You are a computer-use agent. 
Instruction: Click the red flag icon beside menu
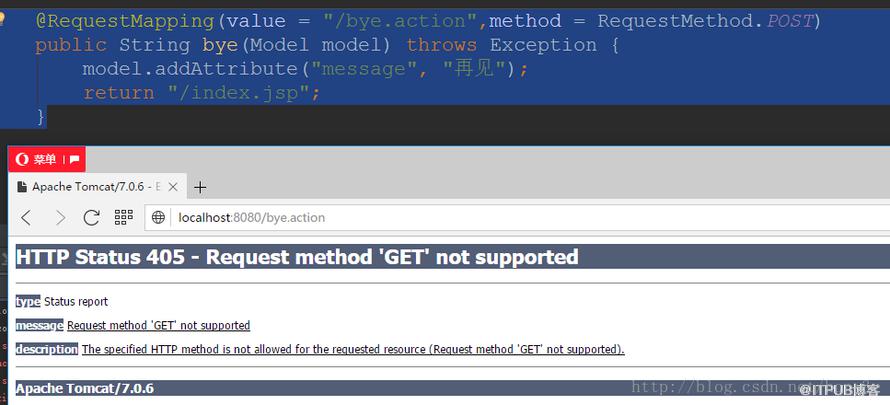[x=74, y=159]
